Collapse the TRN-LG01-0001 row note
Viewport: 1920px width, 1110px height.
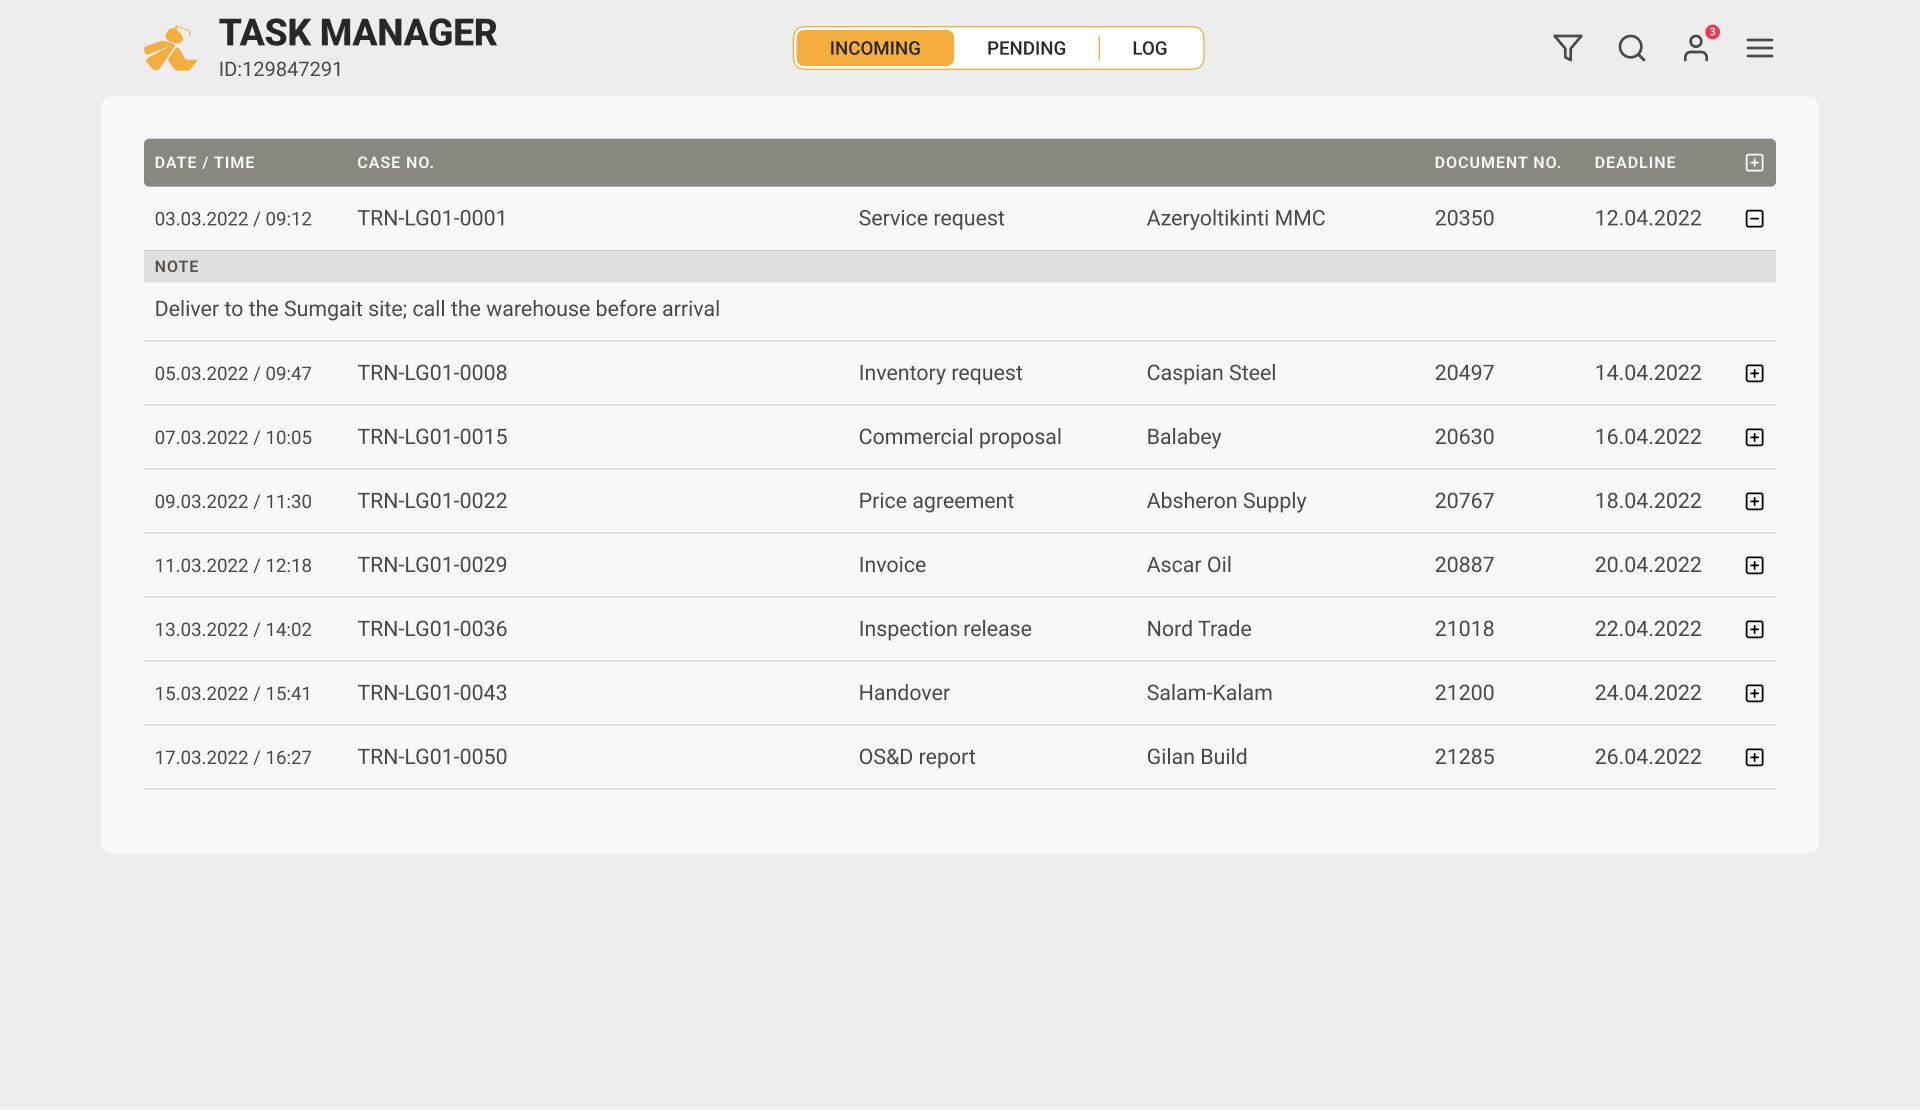pyautogui.click(x=1754, y=219)
